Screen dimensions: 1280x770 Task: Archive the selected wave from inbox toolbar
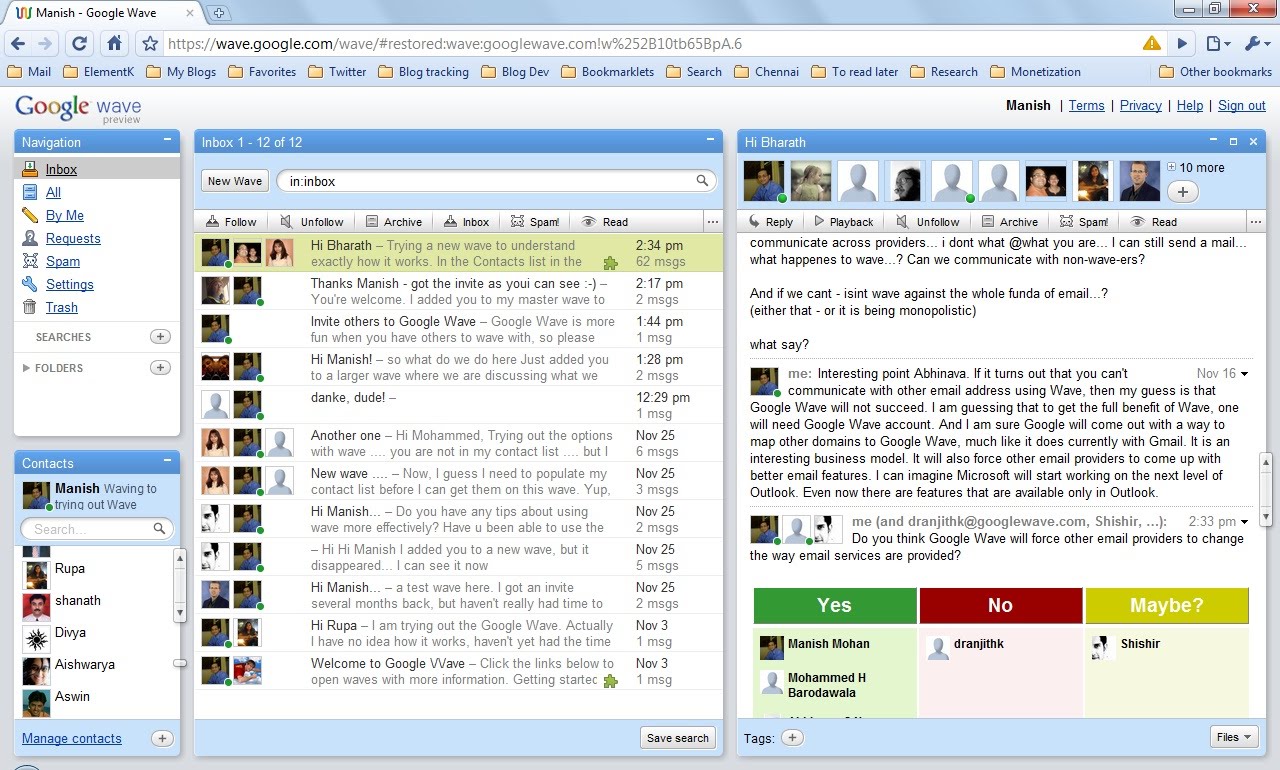tap(393, 222)
